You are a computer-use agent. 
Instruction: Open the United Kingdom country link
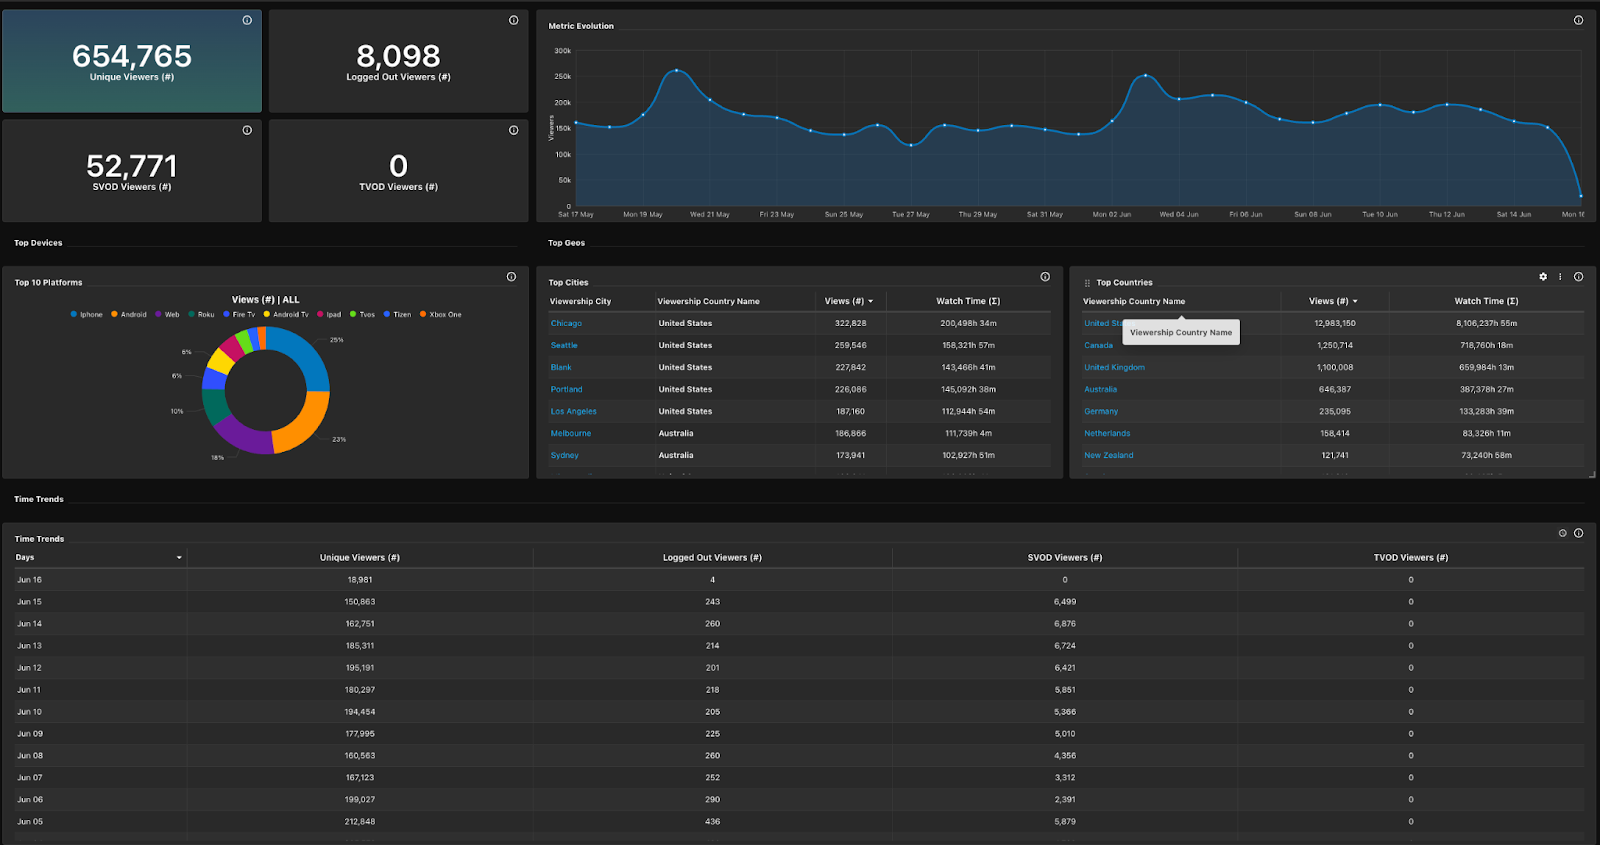[x=1114, y=368]
